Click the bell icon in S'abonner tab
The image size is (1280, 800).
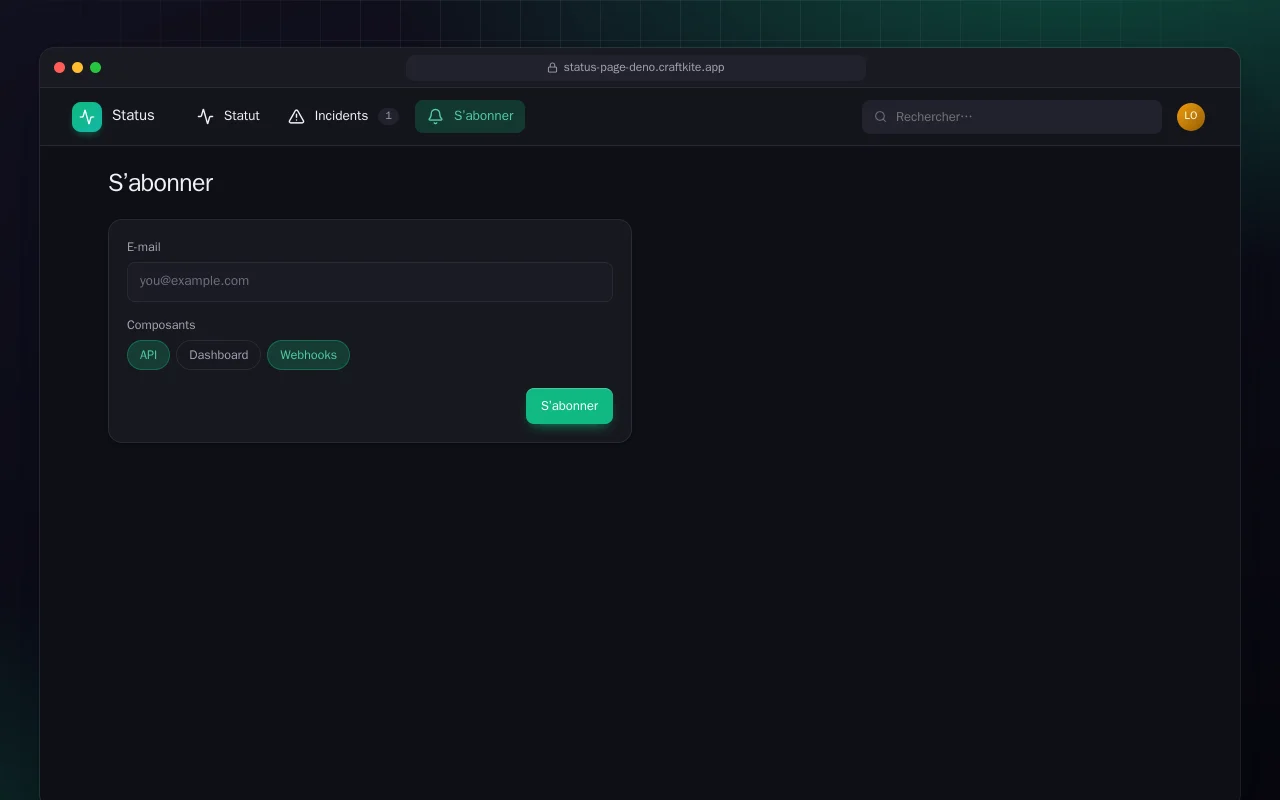pyautogui.click(x=435, y=117)
